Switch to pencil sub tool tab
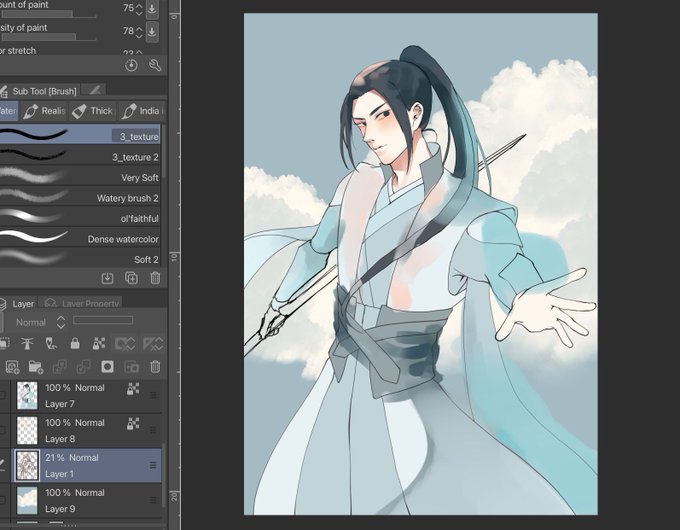 (95, 90)
